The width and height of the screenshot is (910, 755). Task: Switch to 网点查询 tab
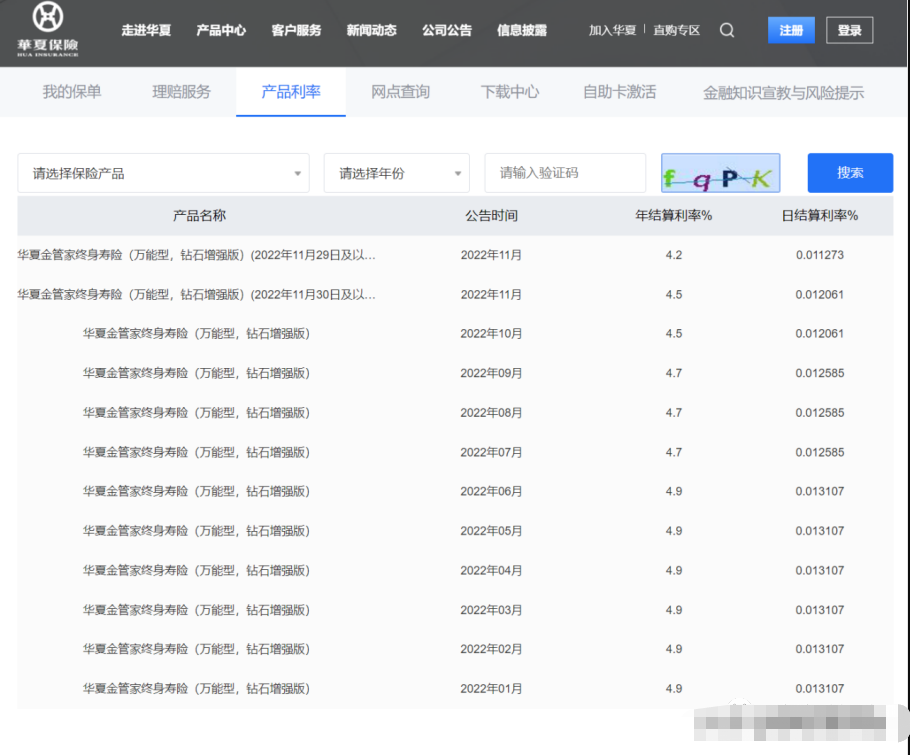[x=400, y=92]
